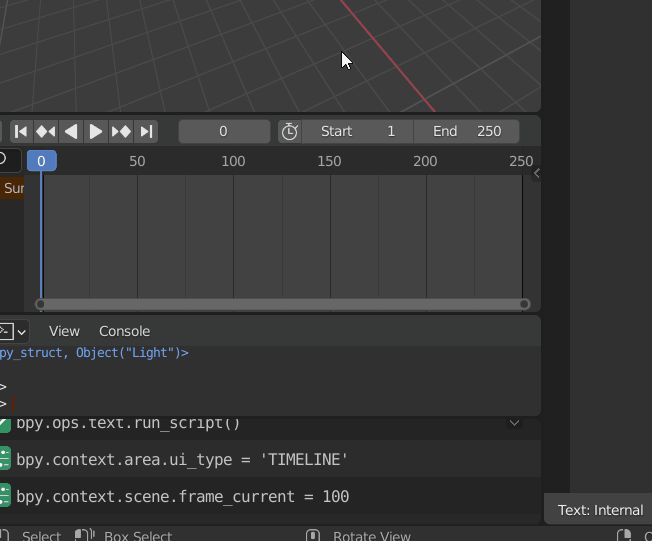Open the console View menu
652x541 pixels.
(x=64, y=331)
